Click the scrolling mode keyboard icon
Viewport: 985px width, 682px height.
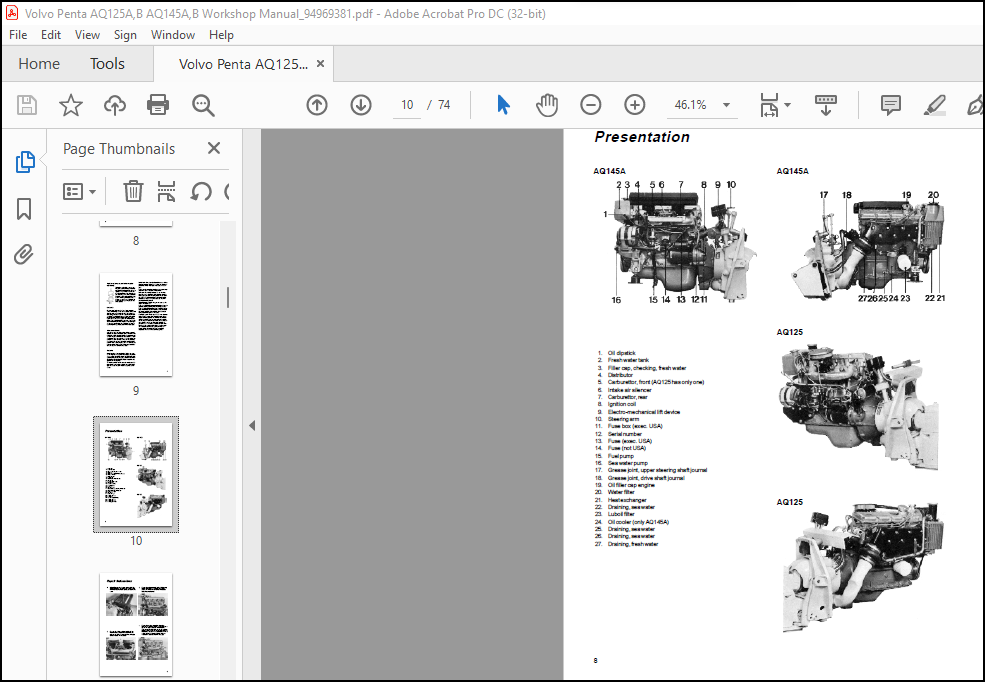(825, 105)
